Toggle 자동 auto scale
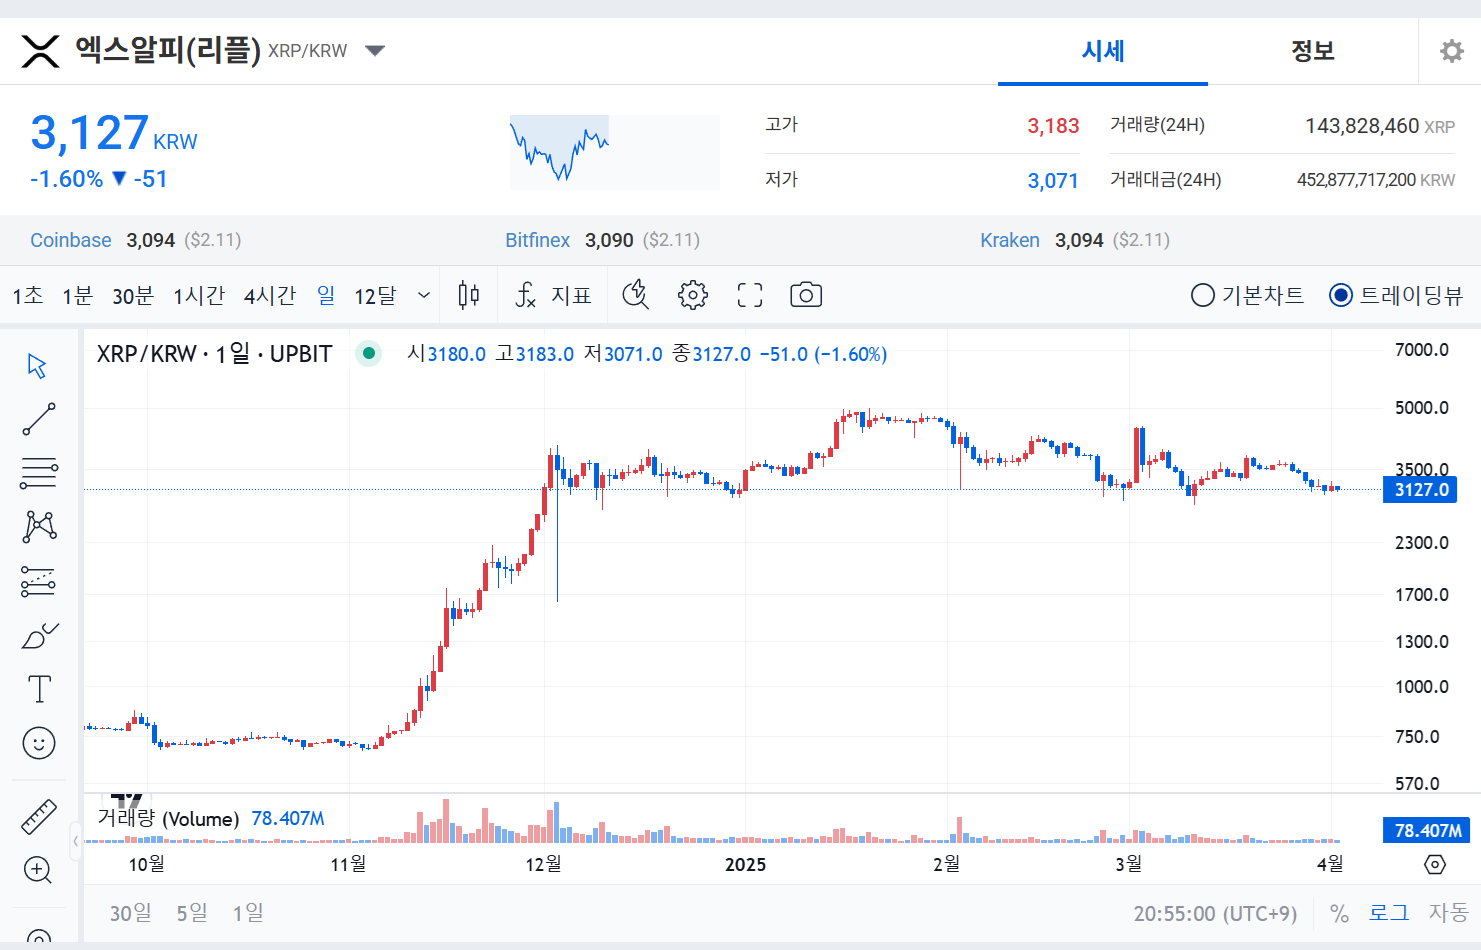Screen dimensions: 1481x950 pyautogui.click(x=1448, y=913)
